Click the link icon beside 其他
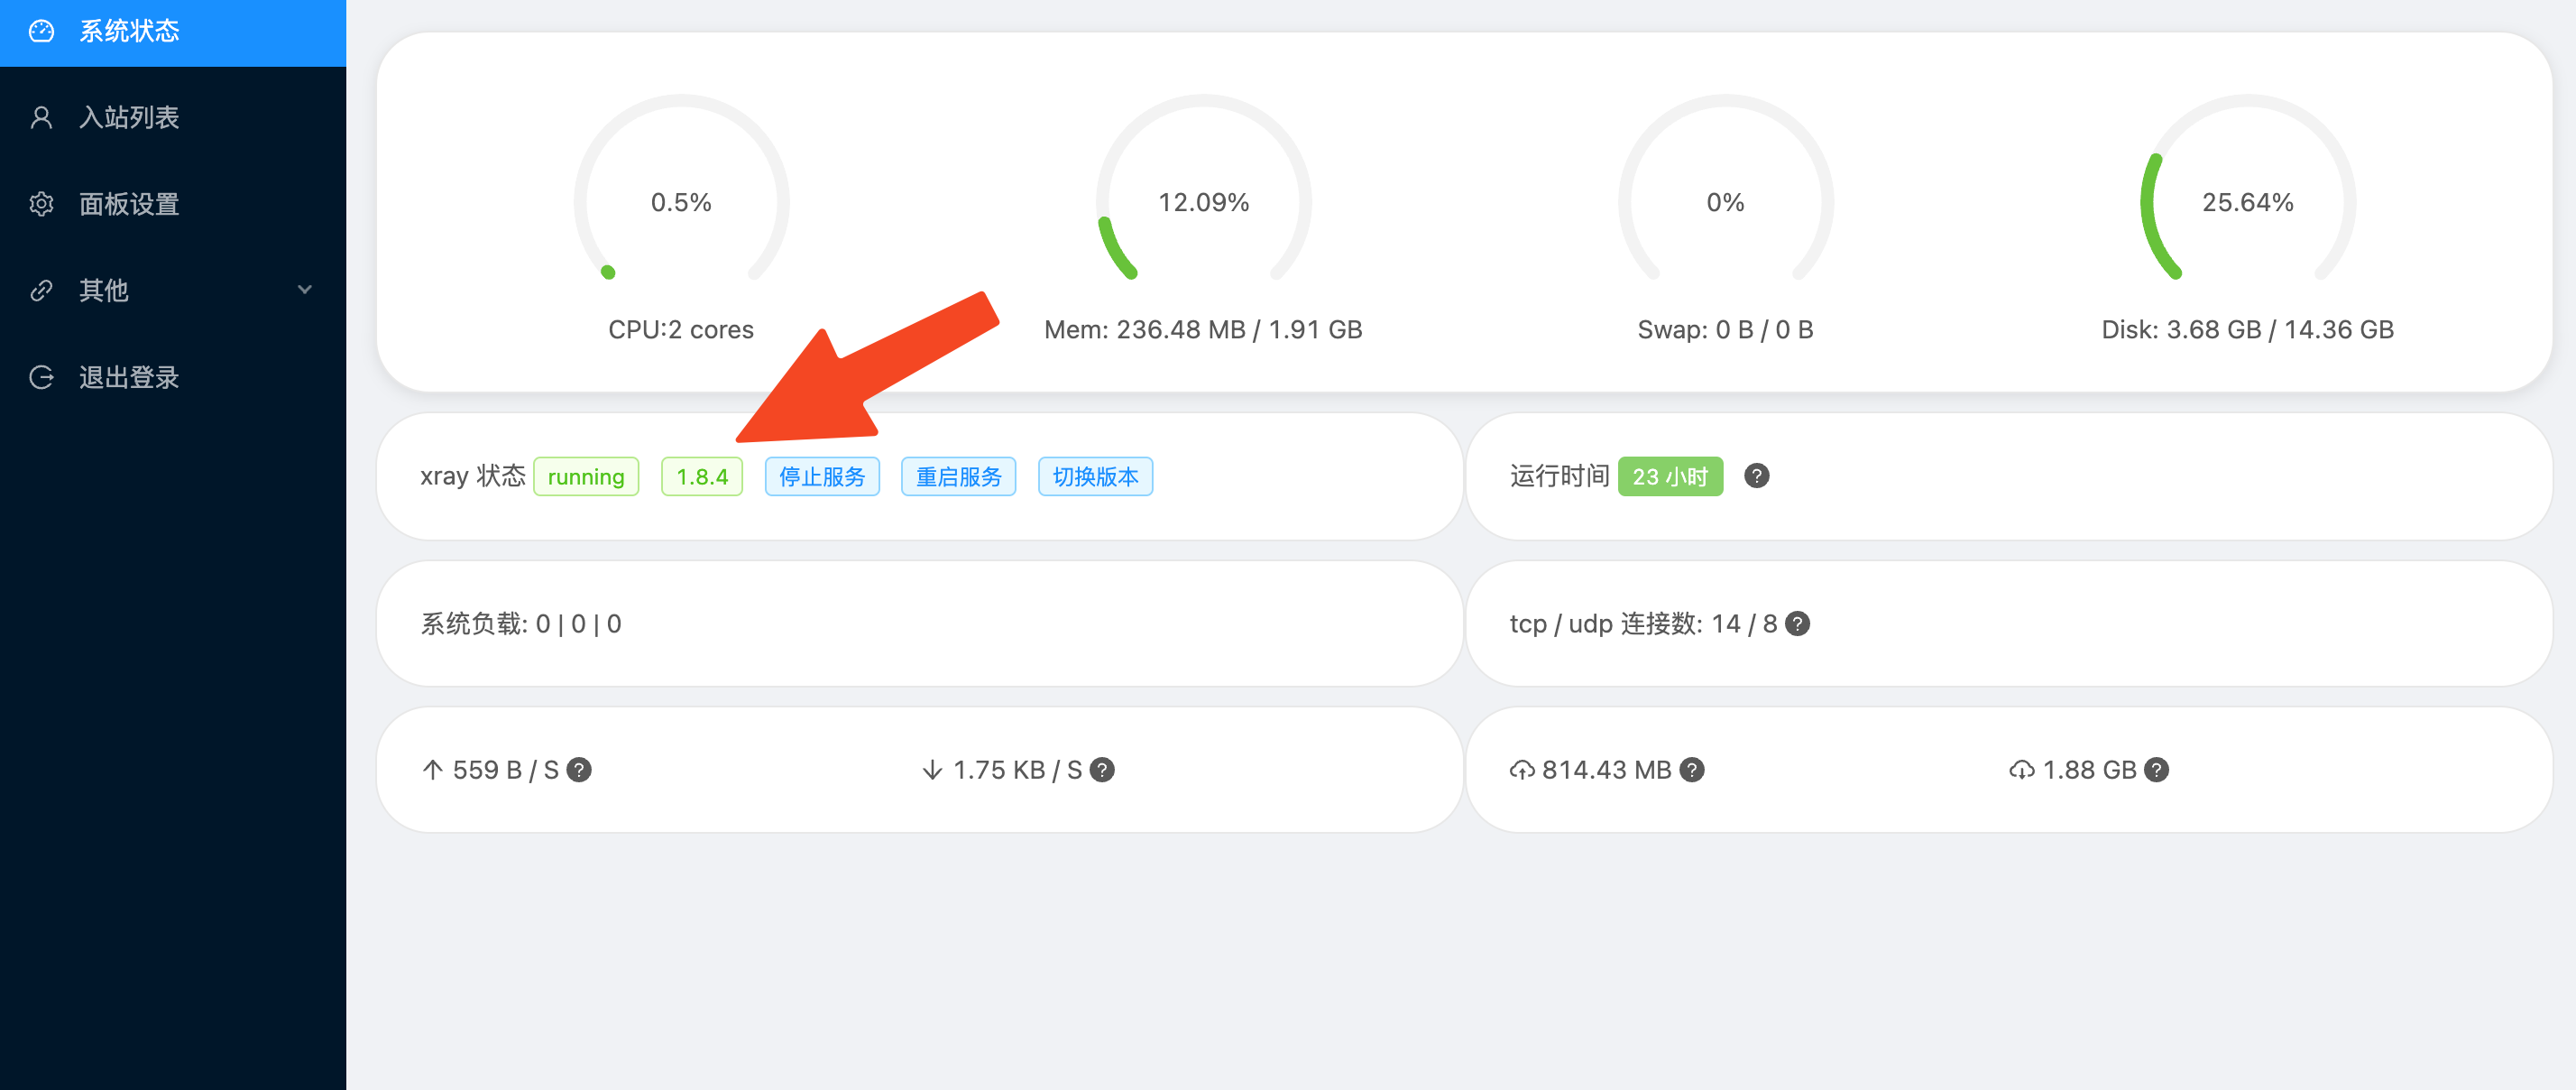This screenshot has height=1090, width=2576. [41, 291]
